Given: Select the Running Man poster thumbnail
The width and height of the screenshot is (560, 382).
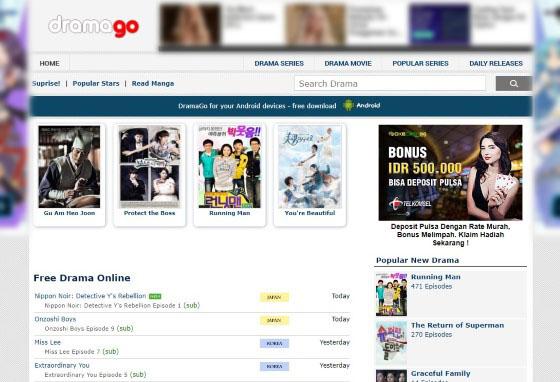Looking at the screenshot, I should (x=230, y=167).
